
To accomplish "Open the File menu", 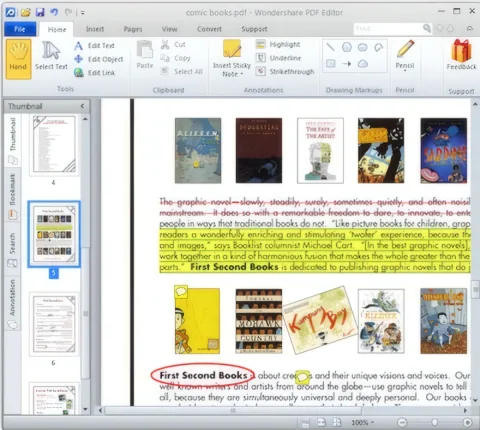I will point(20,29).
